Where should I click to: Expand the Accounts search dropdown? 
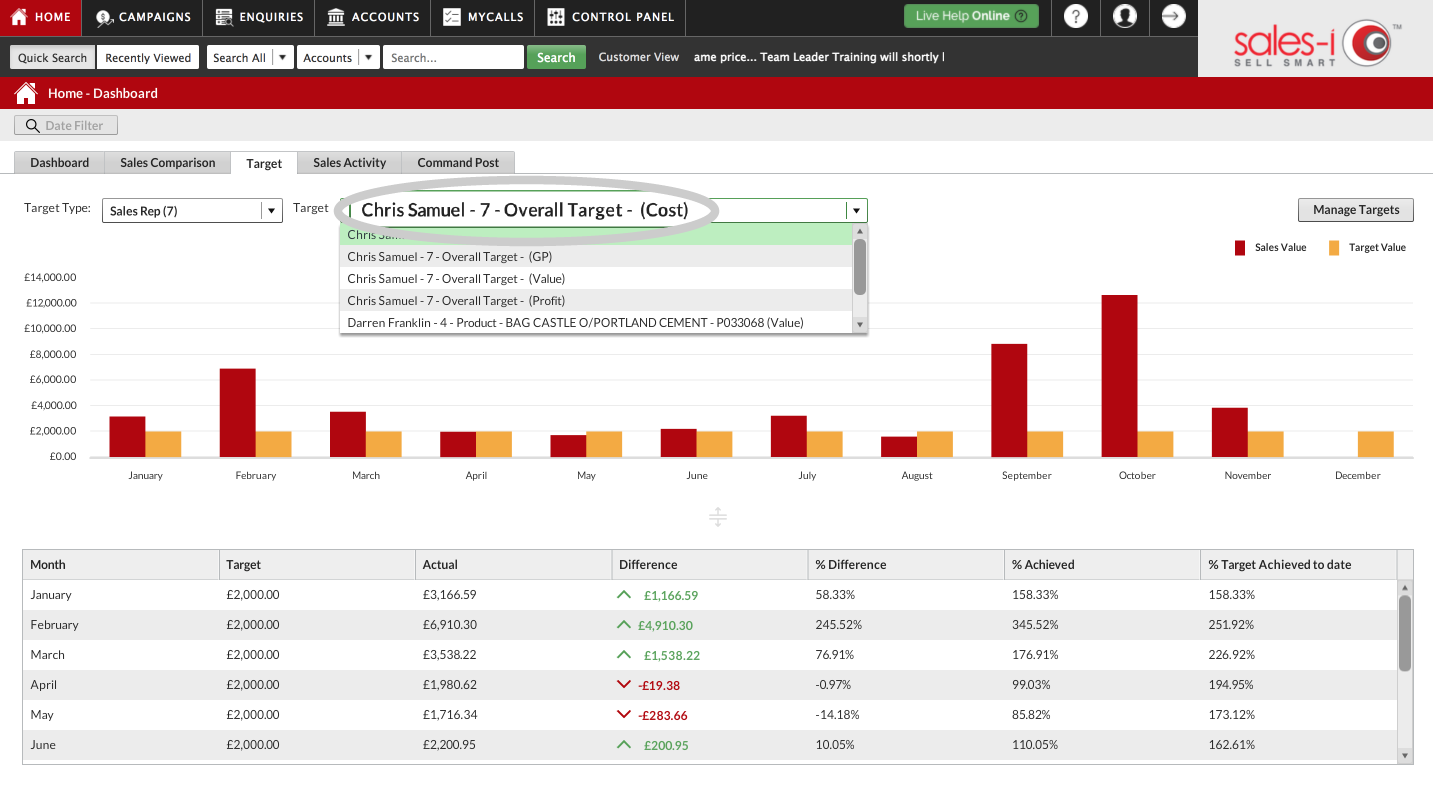pyautogui.click(x=339, y=57)
